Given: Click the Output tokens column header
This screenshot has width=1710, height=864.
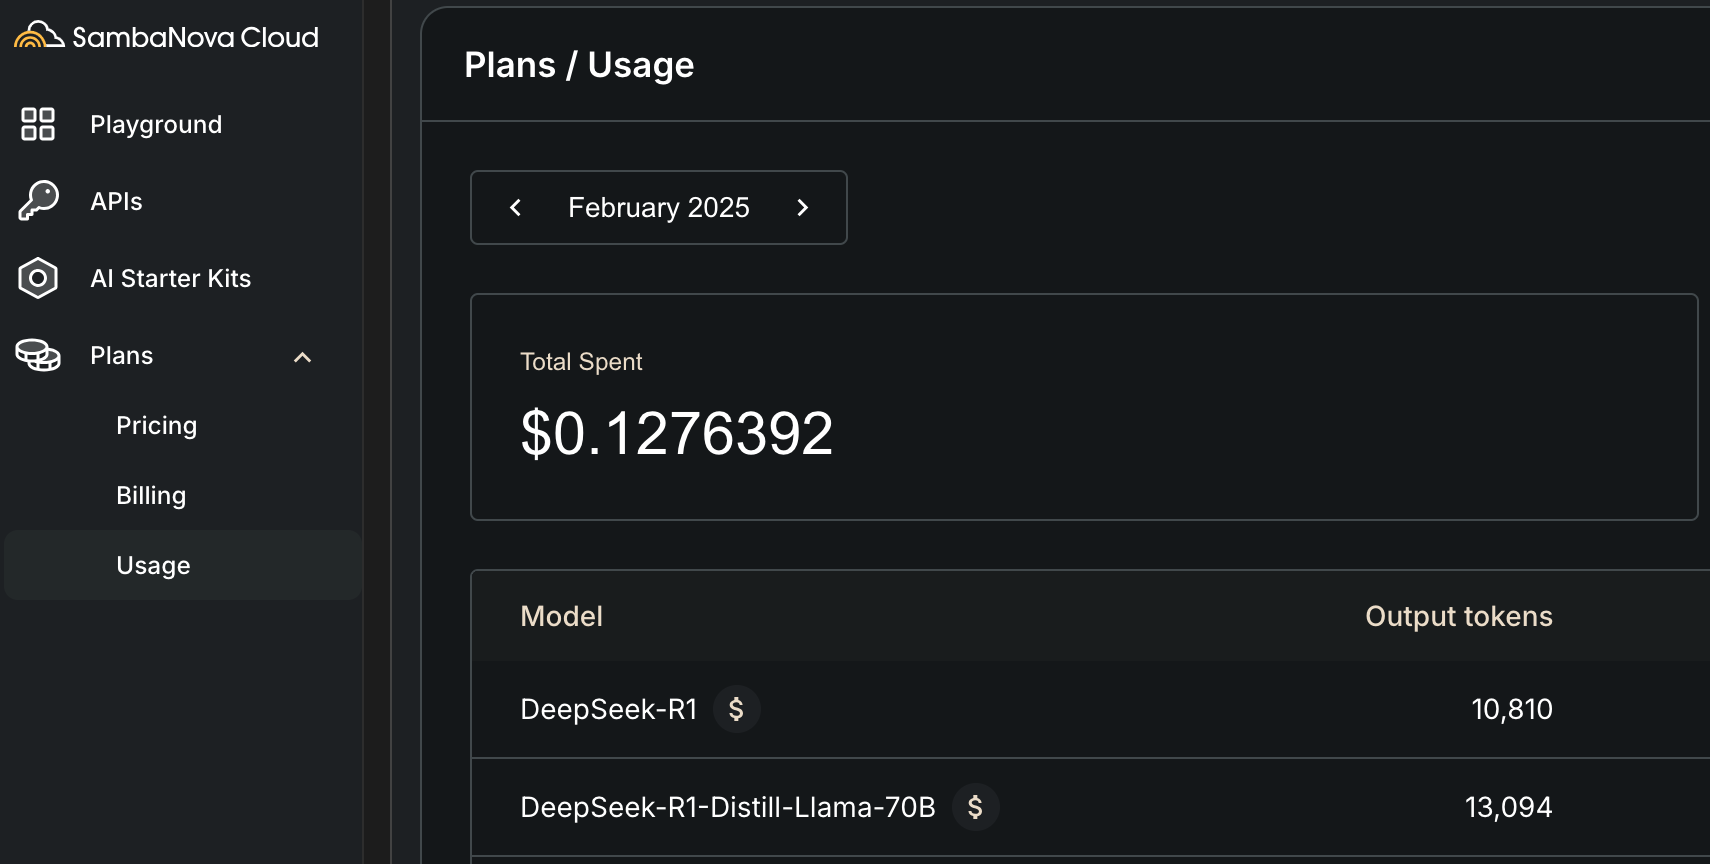Looking at the screenshot, I should (1459, 616).
